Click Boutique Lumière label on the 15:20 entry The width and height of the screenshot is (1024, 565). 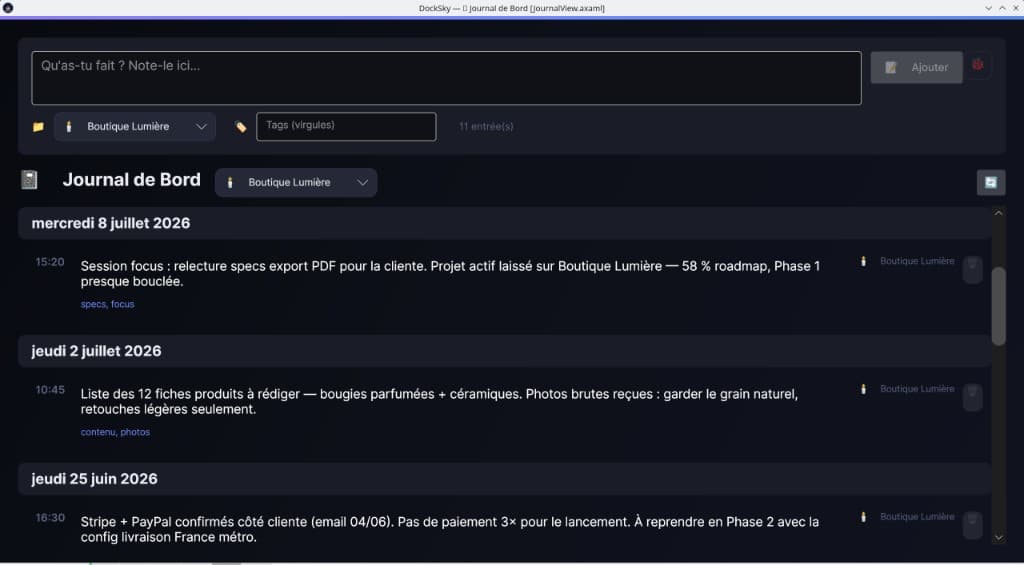917,261
